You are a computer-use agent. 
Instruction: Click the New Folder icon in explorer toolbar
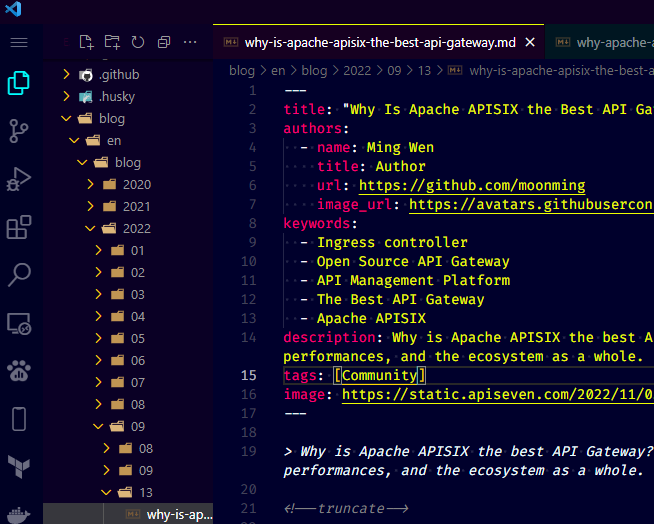click(112, 42)
